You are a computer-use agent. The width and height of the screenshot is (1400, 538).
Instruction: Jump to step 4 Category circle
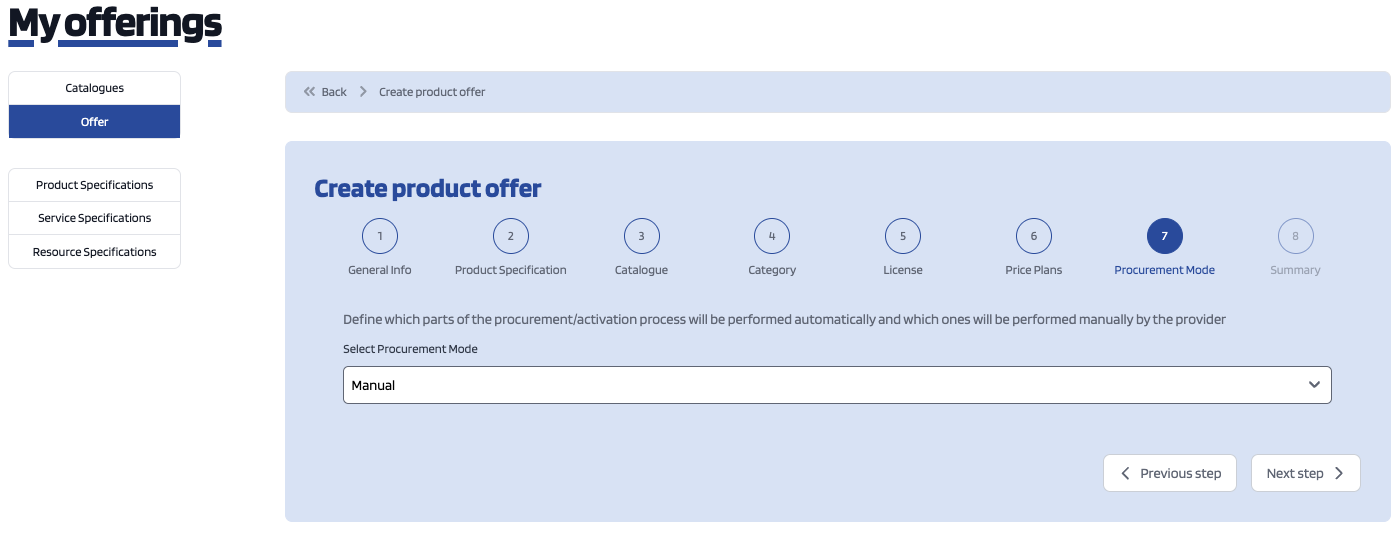pyautogui.click(x=772, y=237)
